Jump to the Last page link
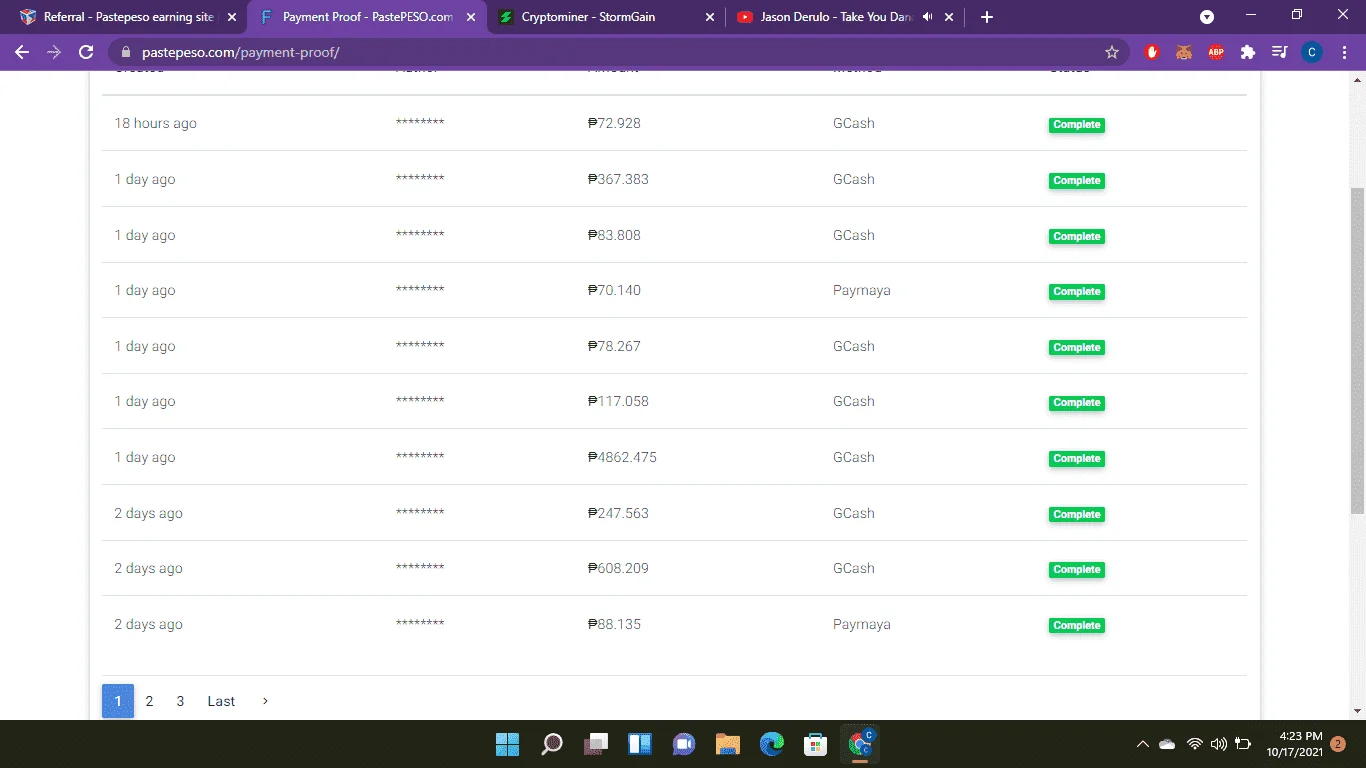This screenshot has height=768, width=1366. pyautogui.click(x=221, y=701)
